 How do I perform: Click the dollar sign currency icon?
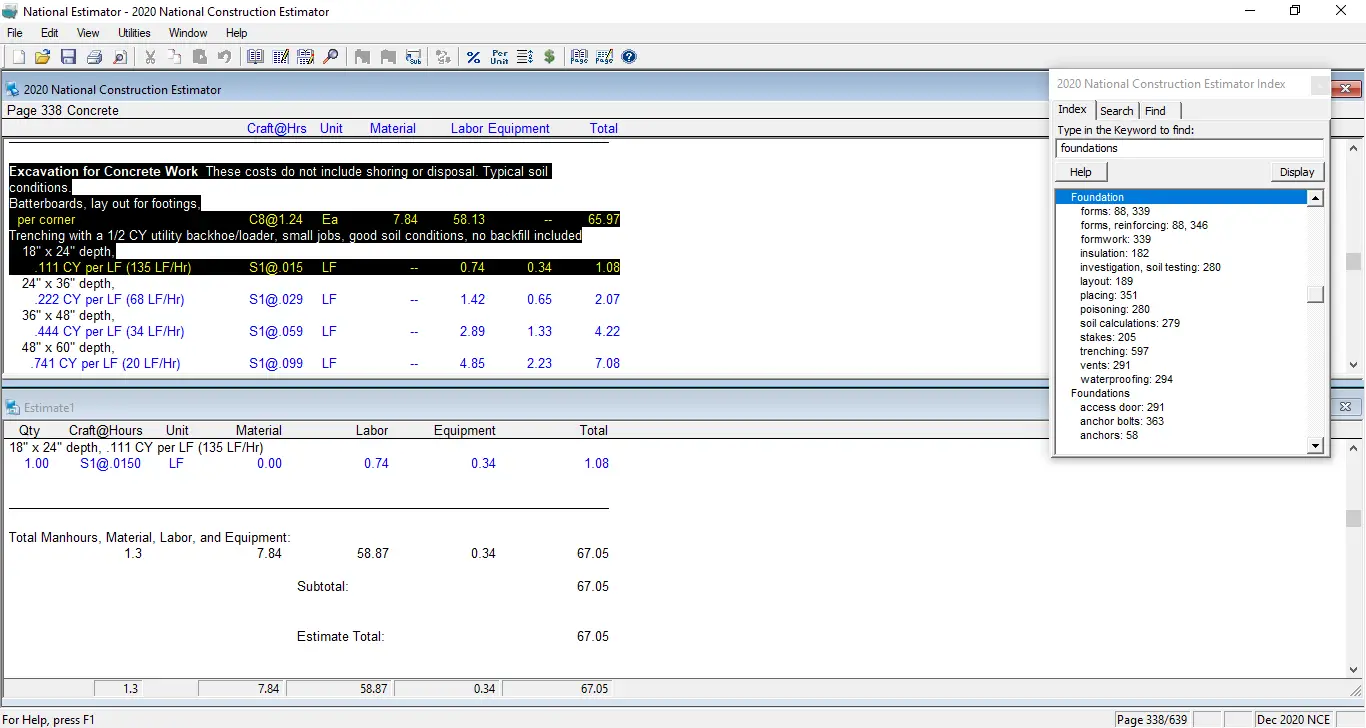[549, 57]
